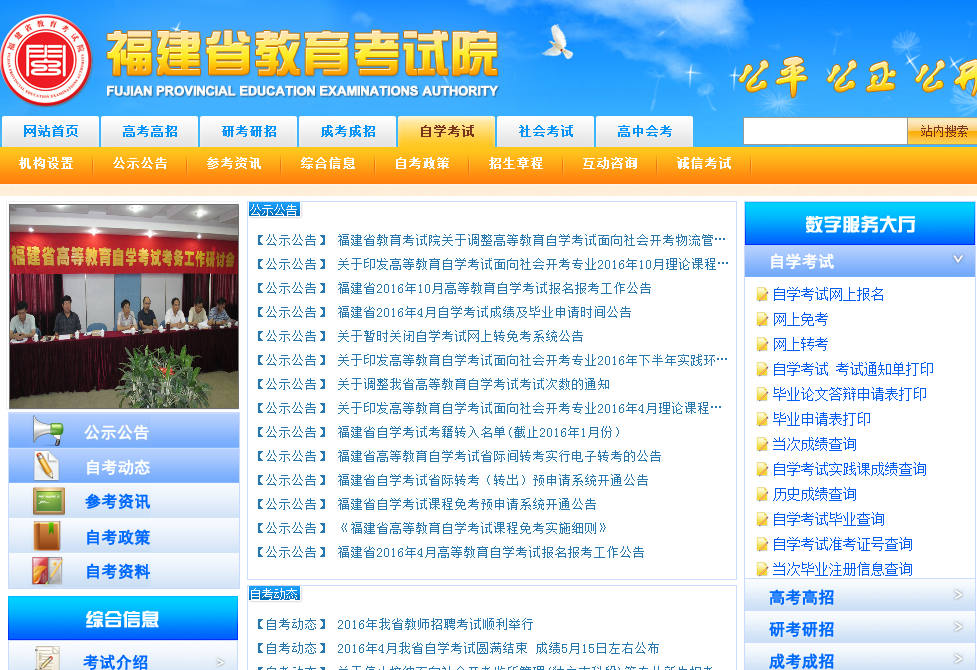
Task: Click the green chalkboard icon beside 参考资讯
Action: [x=49, y=501]
